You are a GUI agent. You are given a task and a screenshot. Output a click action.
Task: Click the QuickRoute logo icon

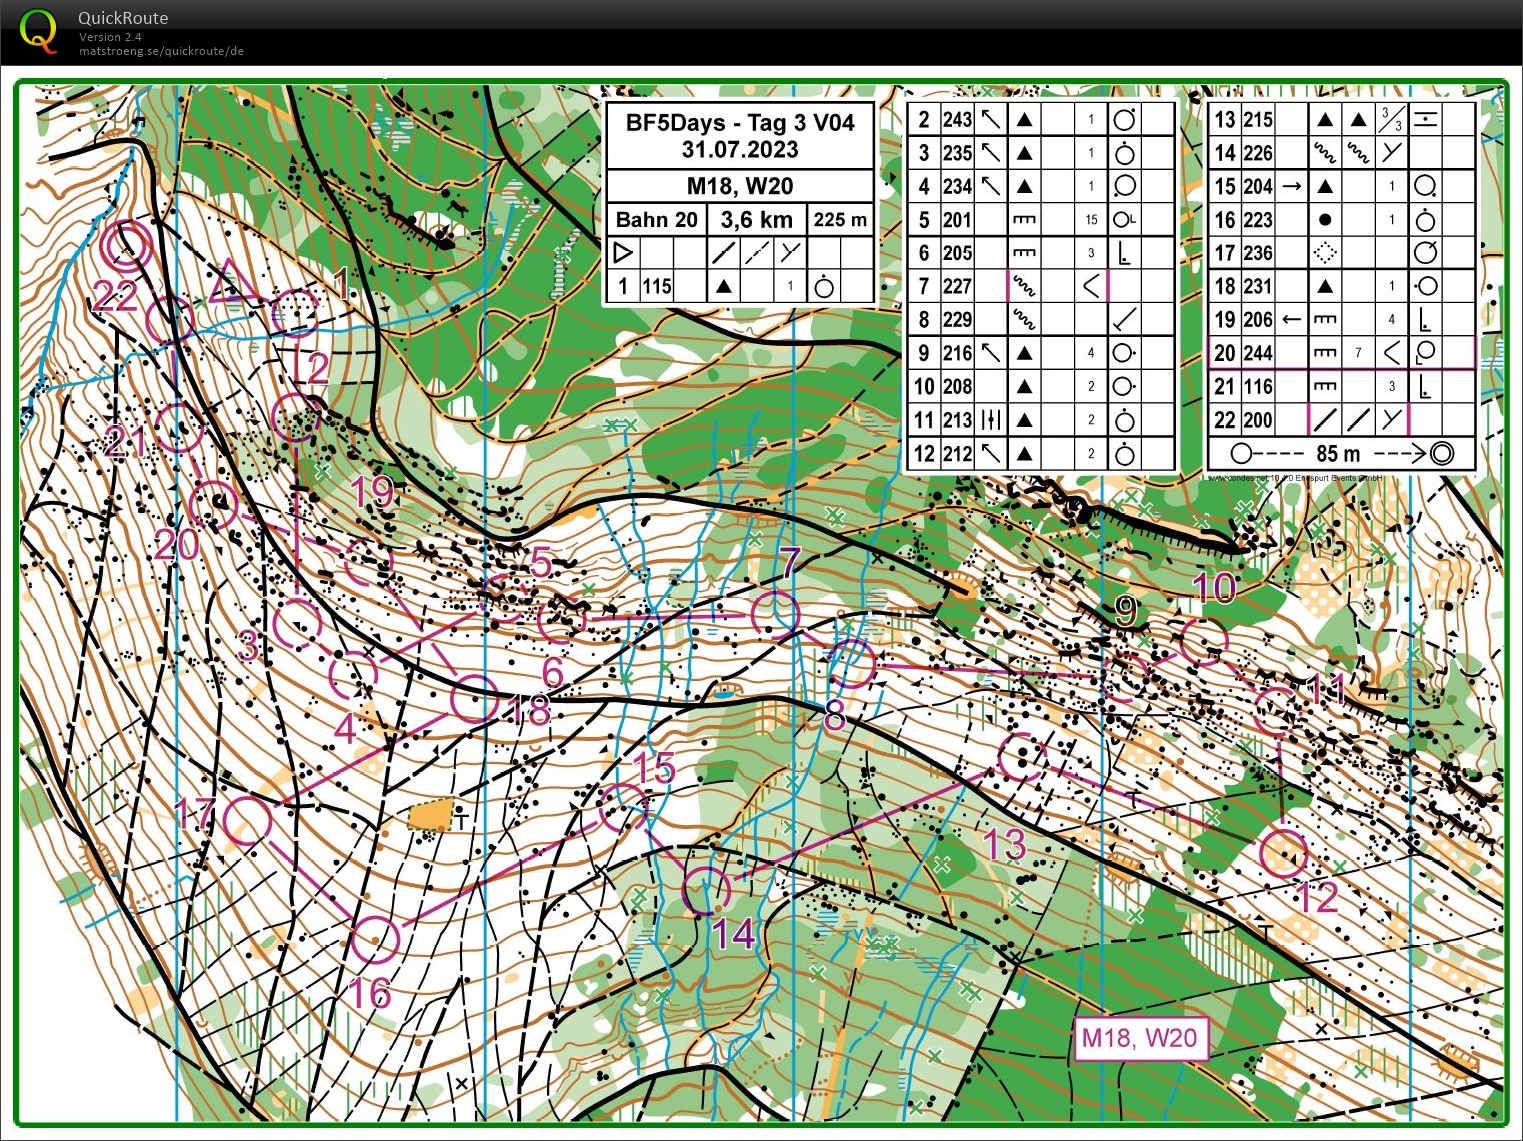[38, 31]
